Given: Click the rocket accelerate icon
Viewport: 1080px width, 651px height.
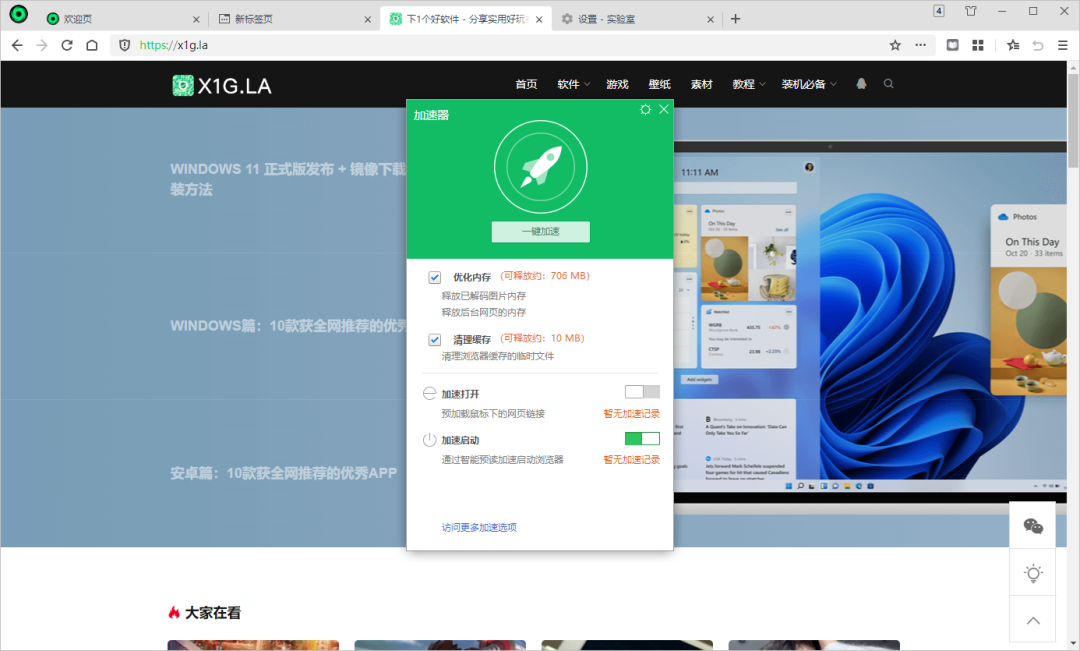Looking at the screenshot, I should 541,167.
